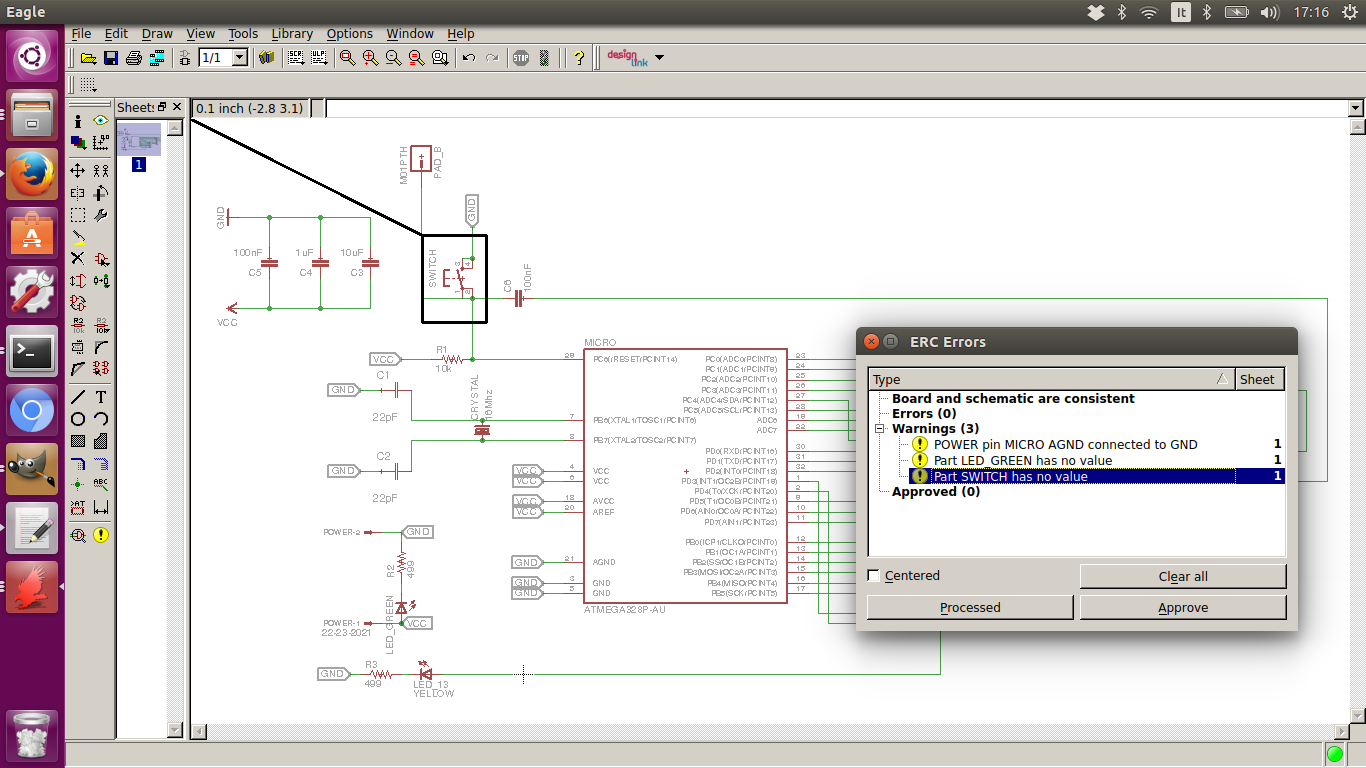The image size is (1366, 768).
Task: Click the Save floppy disk icon
Action: pos(111,58)
